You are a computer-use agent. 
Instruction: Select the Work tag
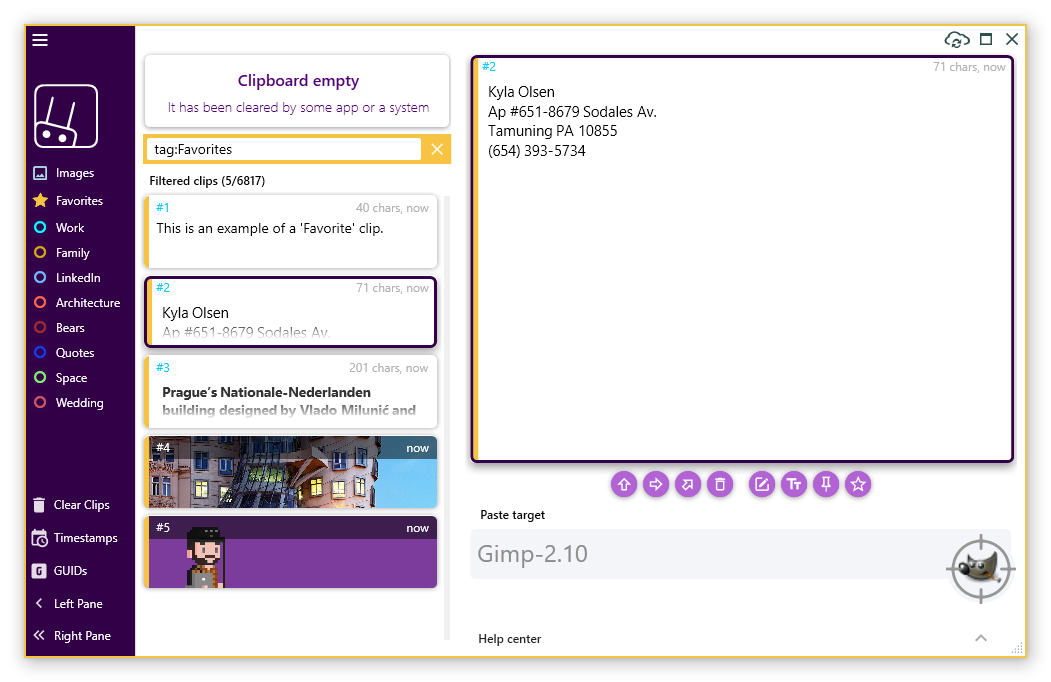pyautogui.click(x=59, y=227)
